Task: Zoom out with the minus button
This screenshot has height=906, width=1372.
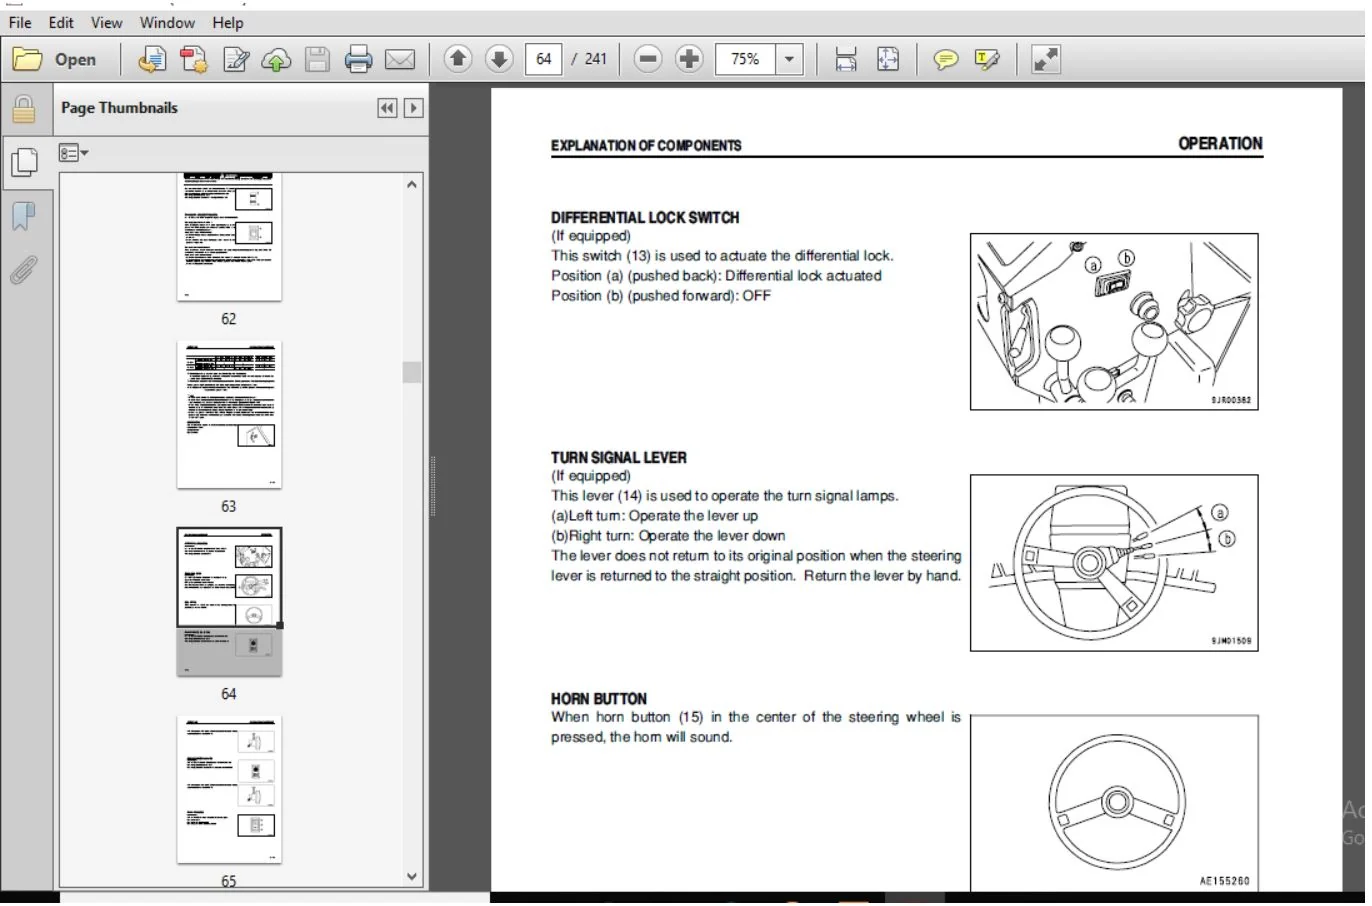Action: point(648,59)
